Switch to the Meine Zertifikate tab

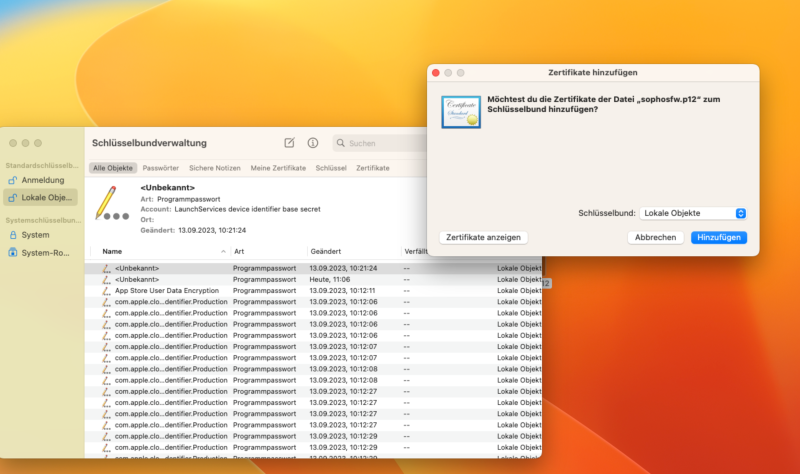(x=278, y=168)
